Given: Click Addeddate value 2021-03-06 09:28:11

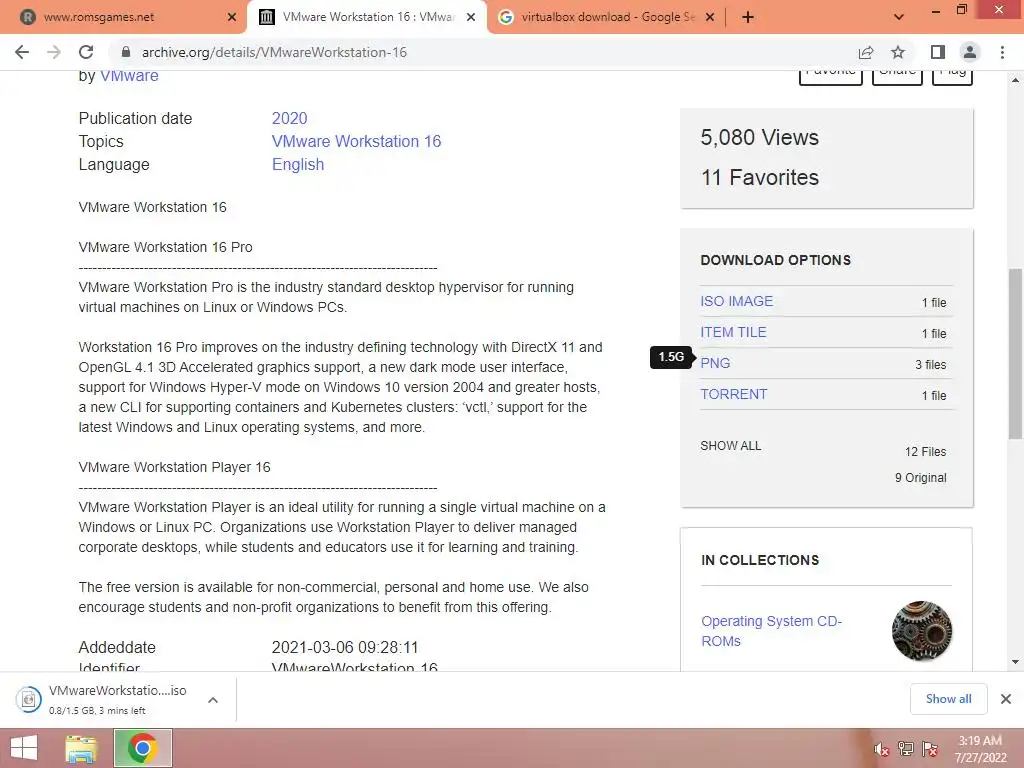Looking at the screenshot, I should (345, 647).
